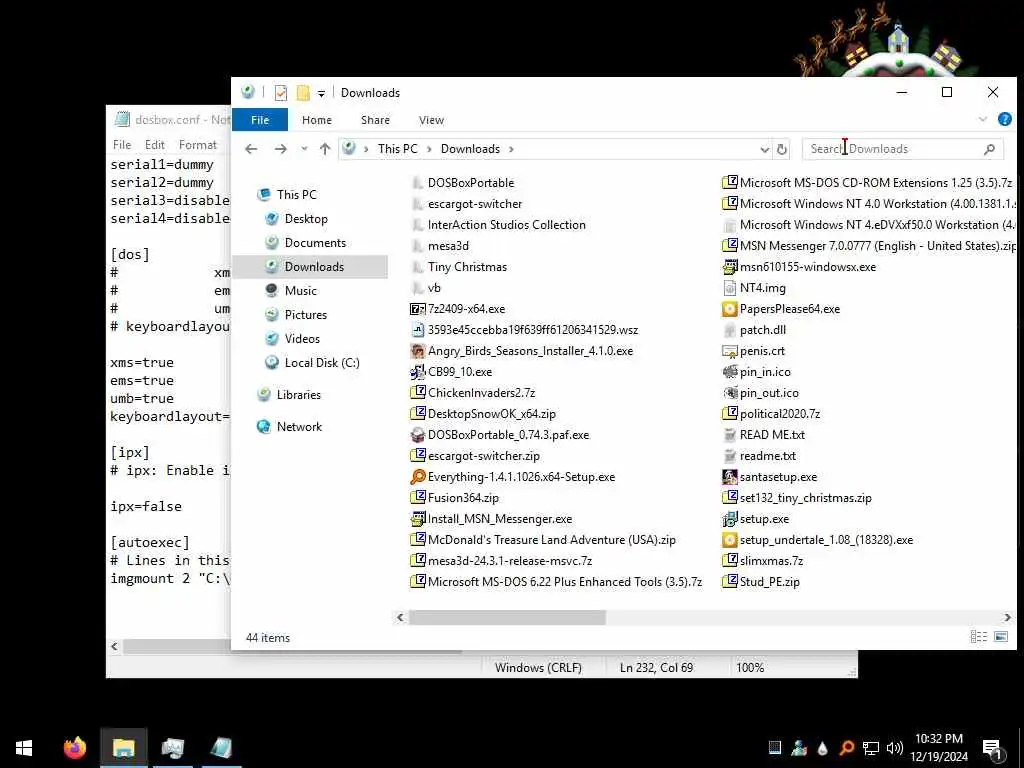This screenshot has width=1024, height=768.
Task: Switch to large icons view layout icon
Action: pyautogui.click(x=1000, y=637)
